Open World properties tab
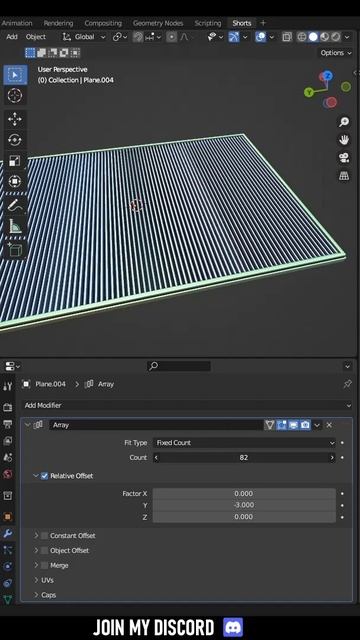Image resolution: width=360 pixels, height=640 pixels. click(7, 474)
